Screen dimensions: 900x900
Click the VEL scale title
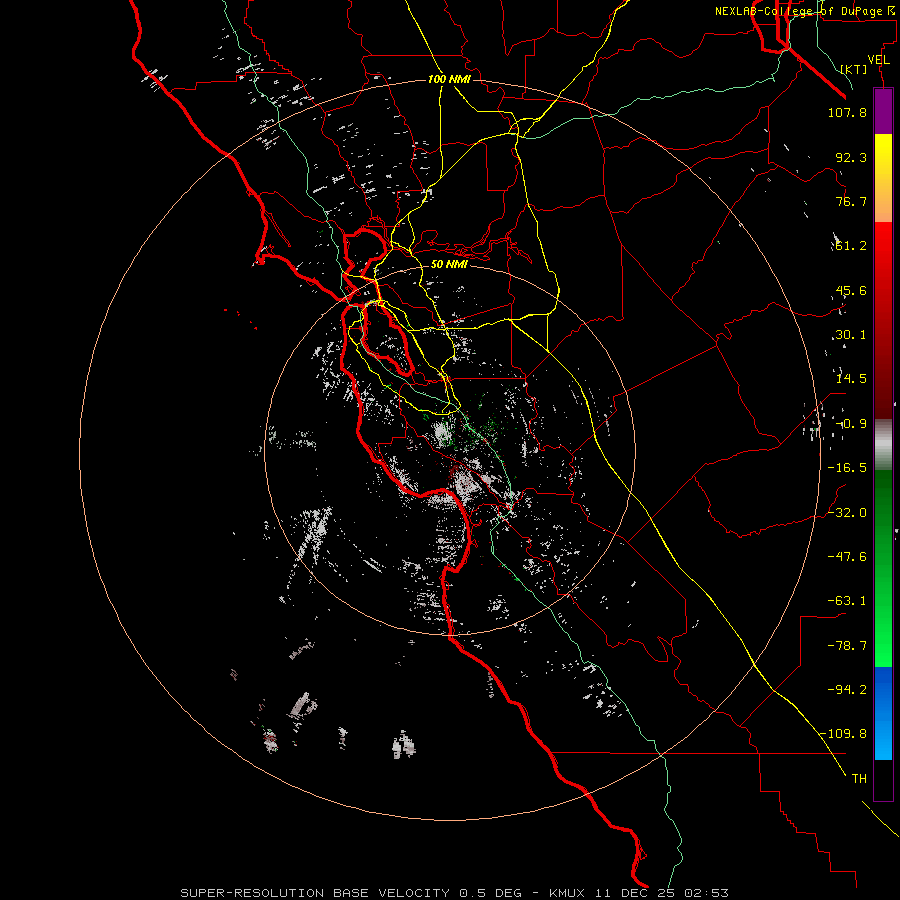[x=878, y=60]
